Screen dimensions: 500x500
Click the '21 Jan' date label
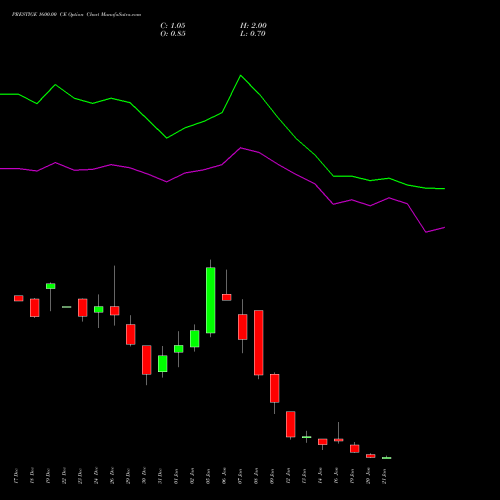point(384,476)
